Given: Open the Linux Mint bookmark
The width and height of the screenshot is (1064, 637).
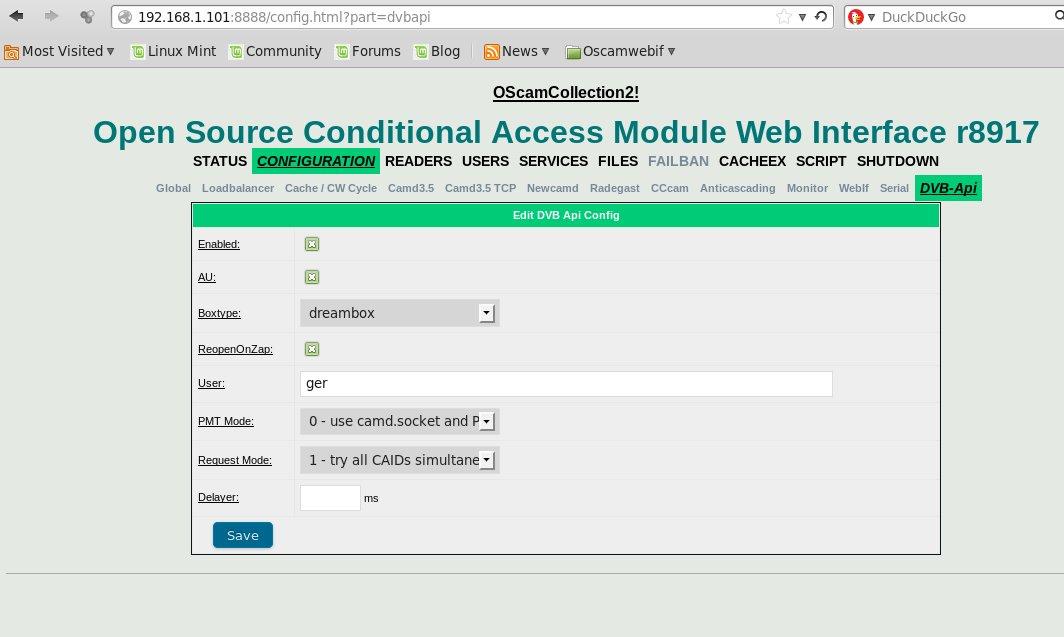Looking at the screenshot, I should click(x=174, y=52).
